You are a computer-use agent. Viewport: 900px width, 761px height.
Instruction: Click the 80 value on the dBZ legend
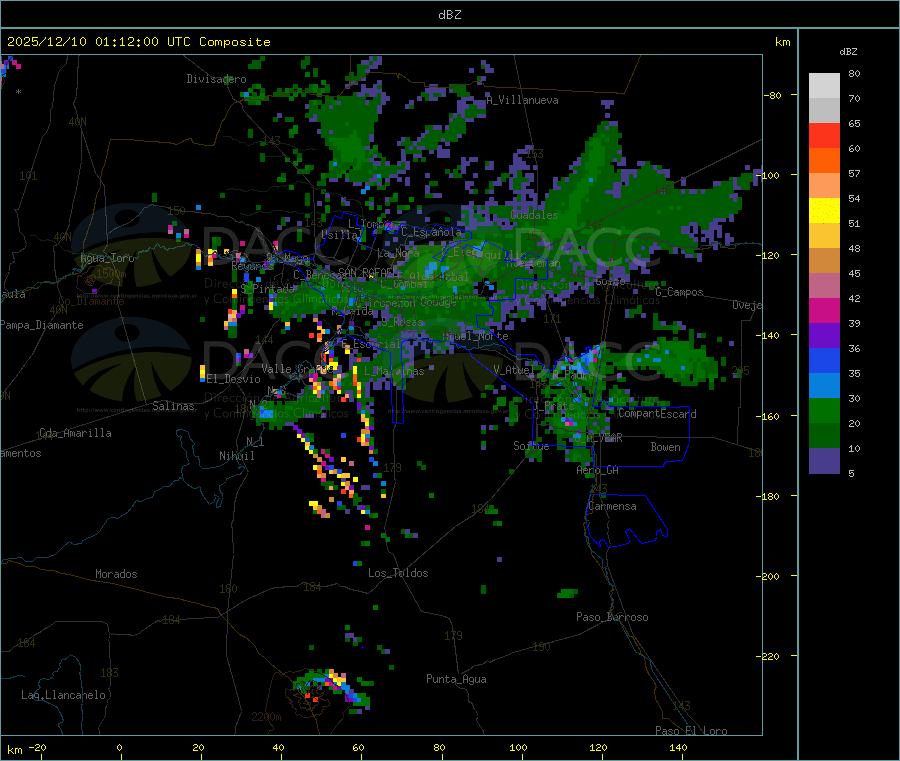pyautogui.click(x=854, y=73)
